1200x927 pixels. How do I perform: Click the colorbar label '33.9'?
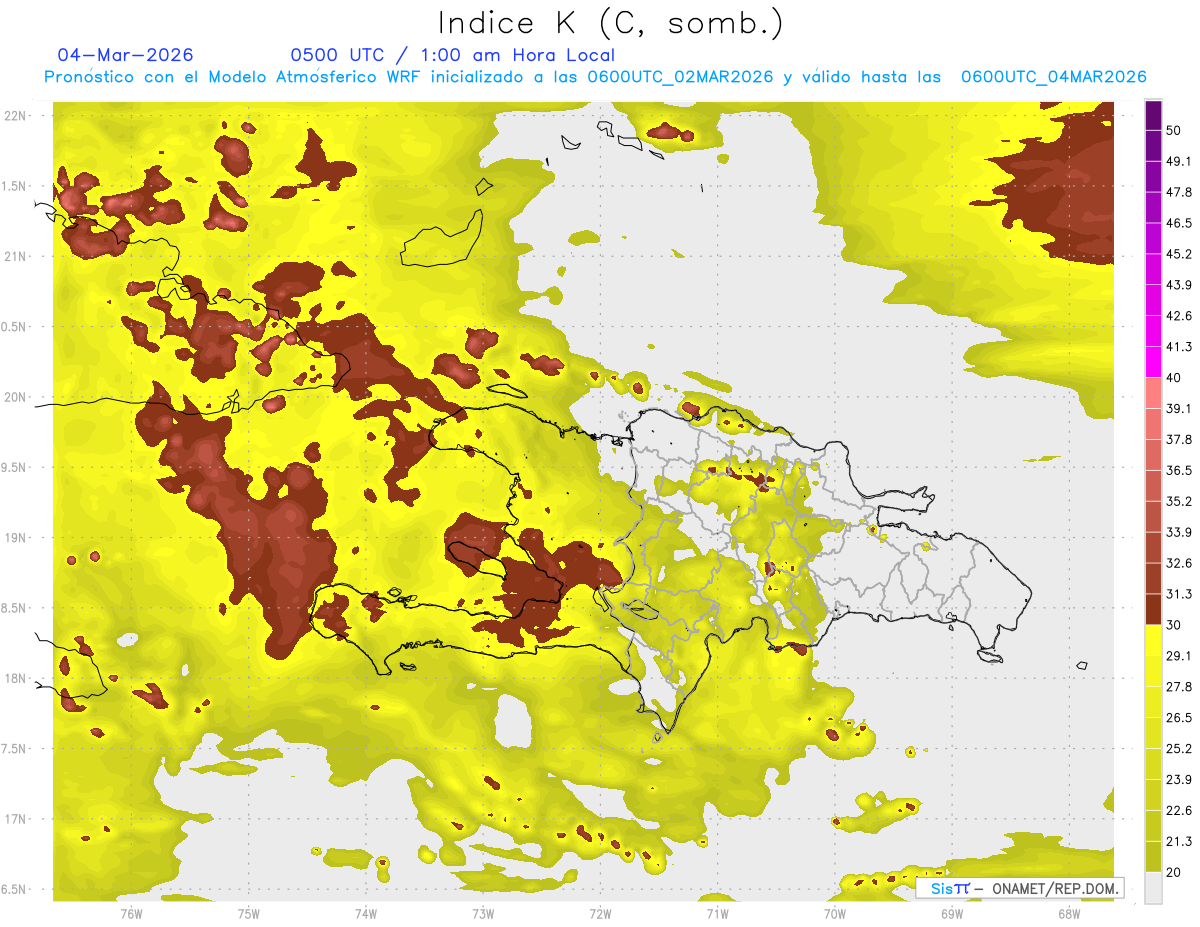[1179, 532]
